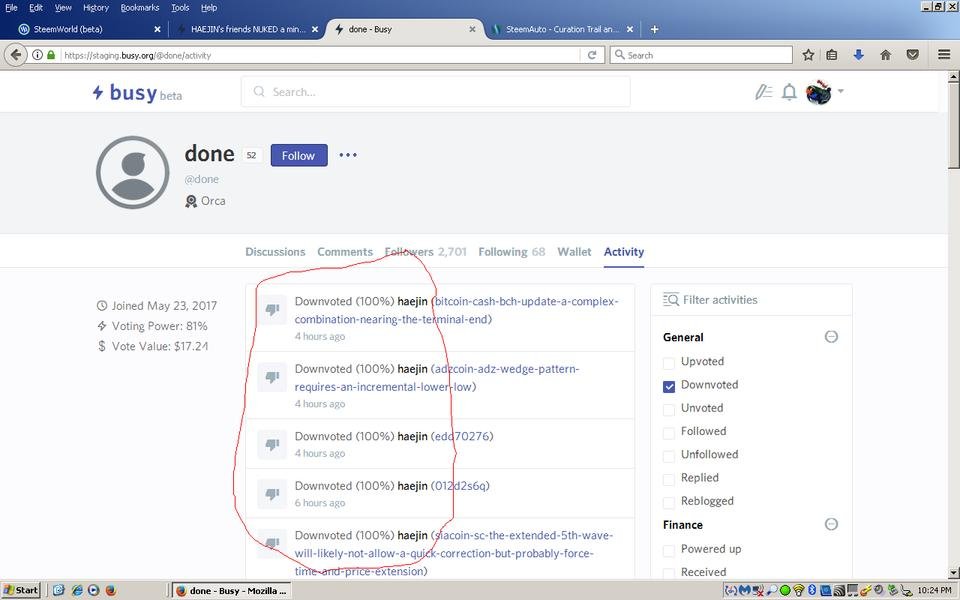
Task: Collapse the General filter section
Action: click(x=831, y=337)
